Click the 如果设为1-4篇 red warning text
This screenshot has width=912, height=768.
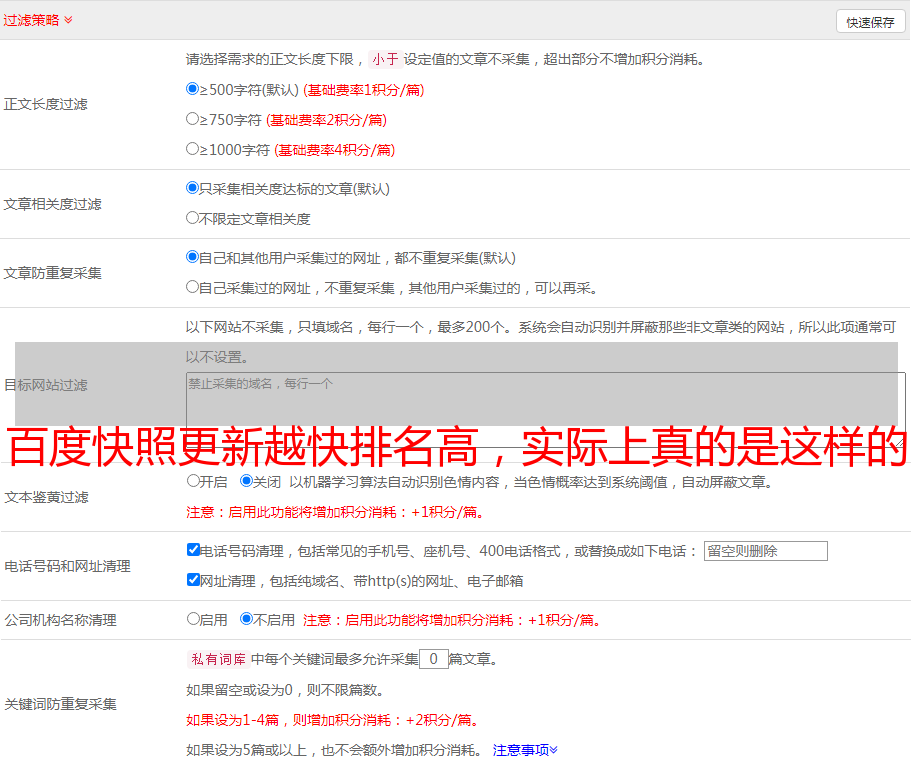(x=334, y=720)
